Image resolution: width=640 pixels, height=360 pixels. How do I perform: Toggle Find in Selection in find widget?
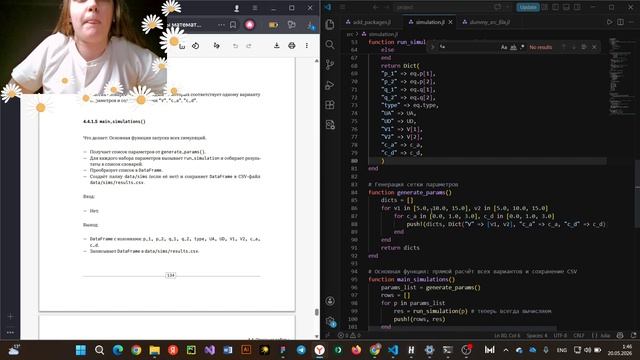[x=584, y=47]
